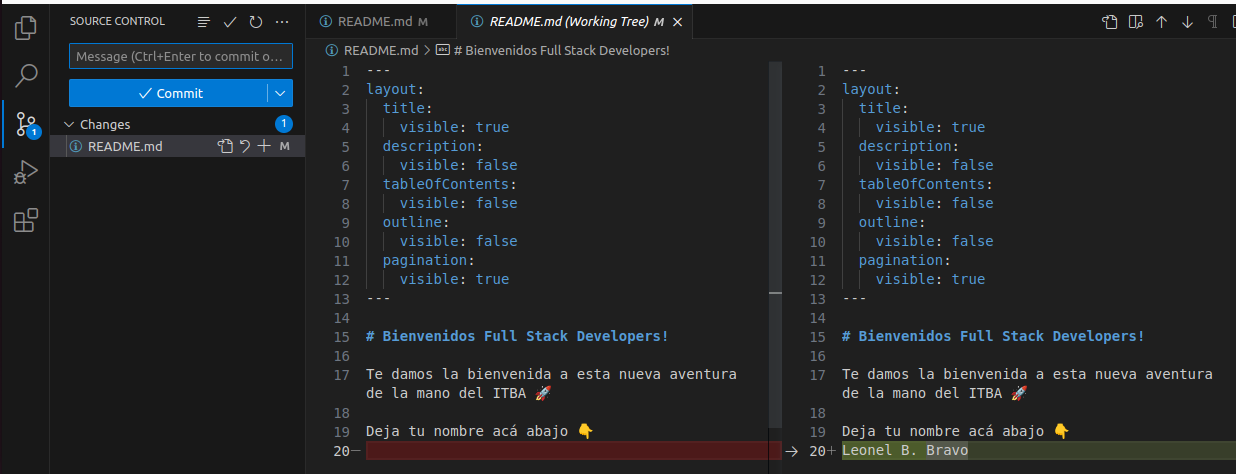Image resolution: width=1236 pixels, height=474 pixels.
Task: Go to next change with down arrow
Action: click(x=1187, y=22)
